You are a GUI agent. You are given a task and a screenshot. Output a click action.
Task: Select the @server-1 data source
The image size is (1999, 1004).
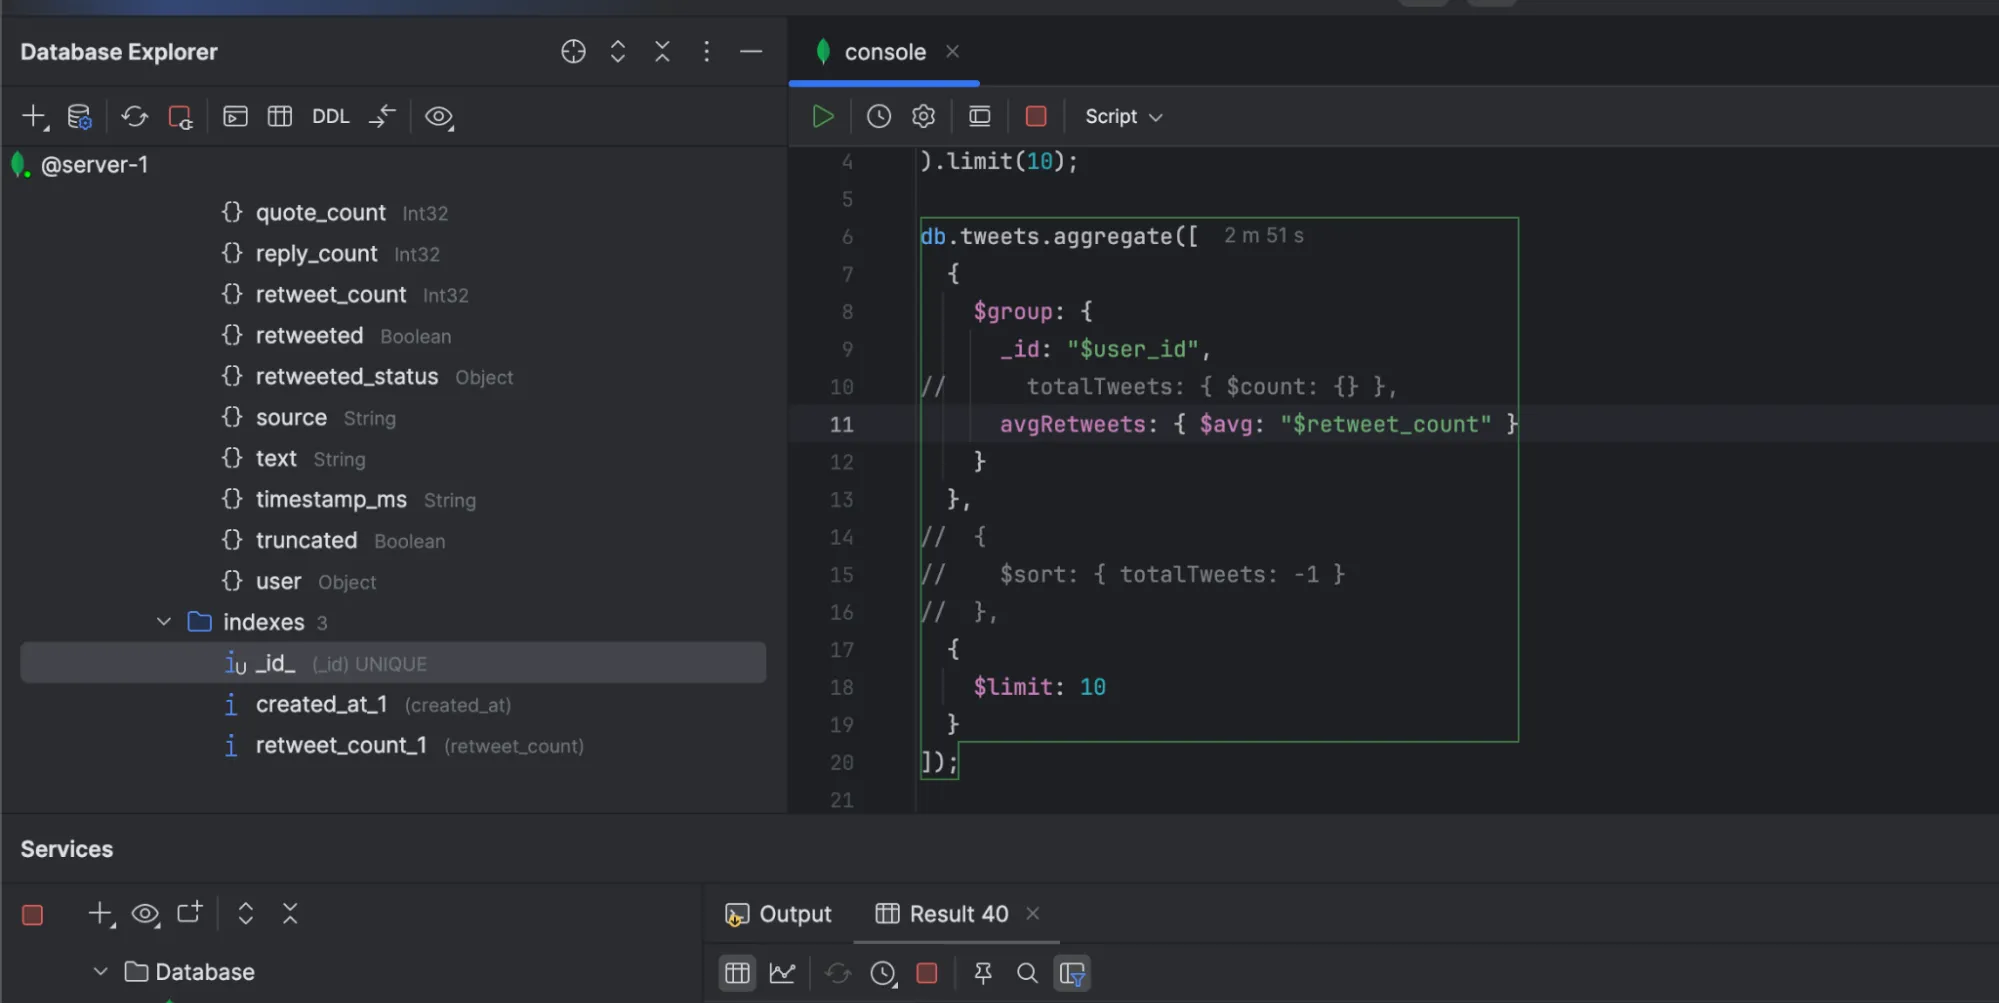[95, 165]
